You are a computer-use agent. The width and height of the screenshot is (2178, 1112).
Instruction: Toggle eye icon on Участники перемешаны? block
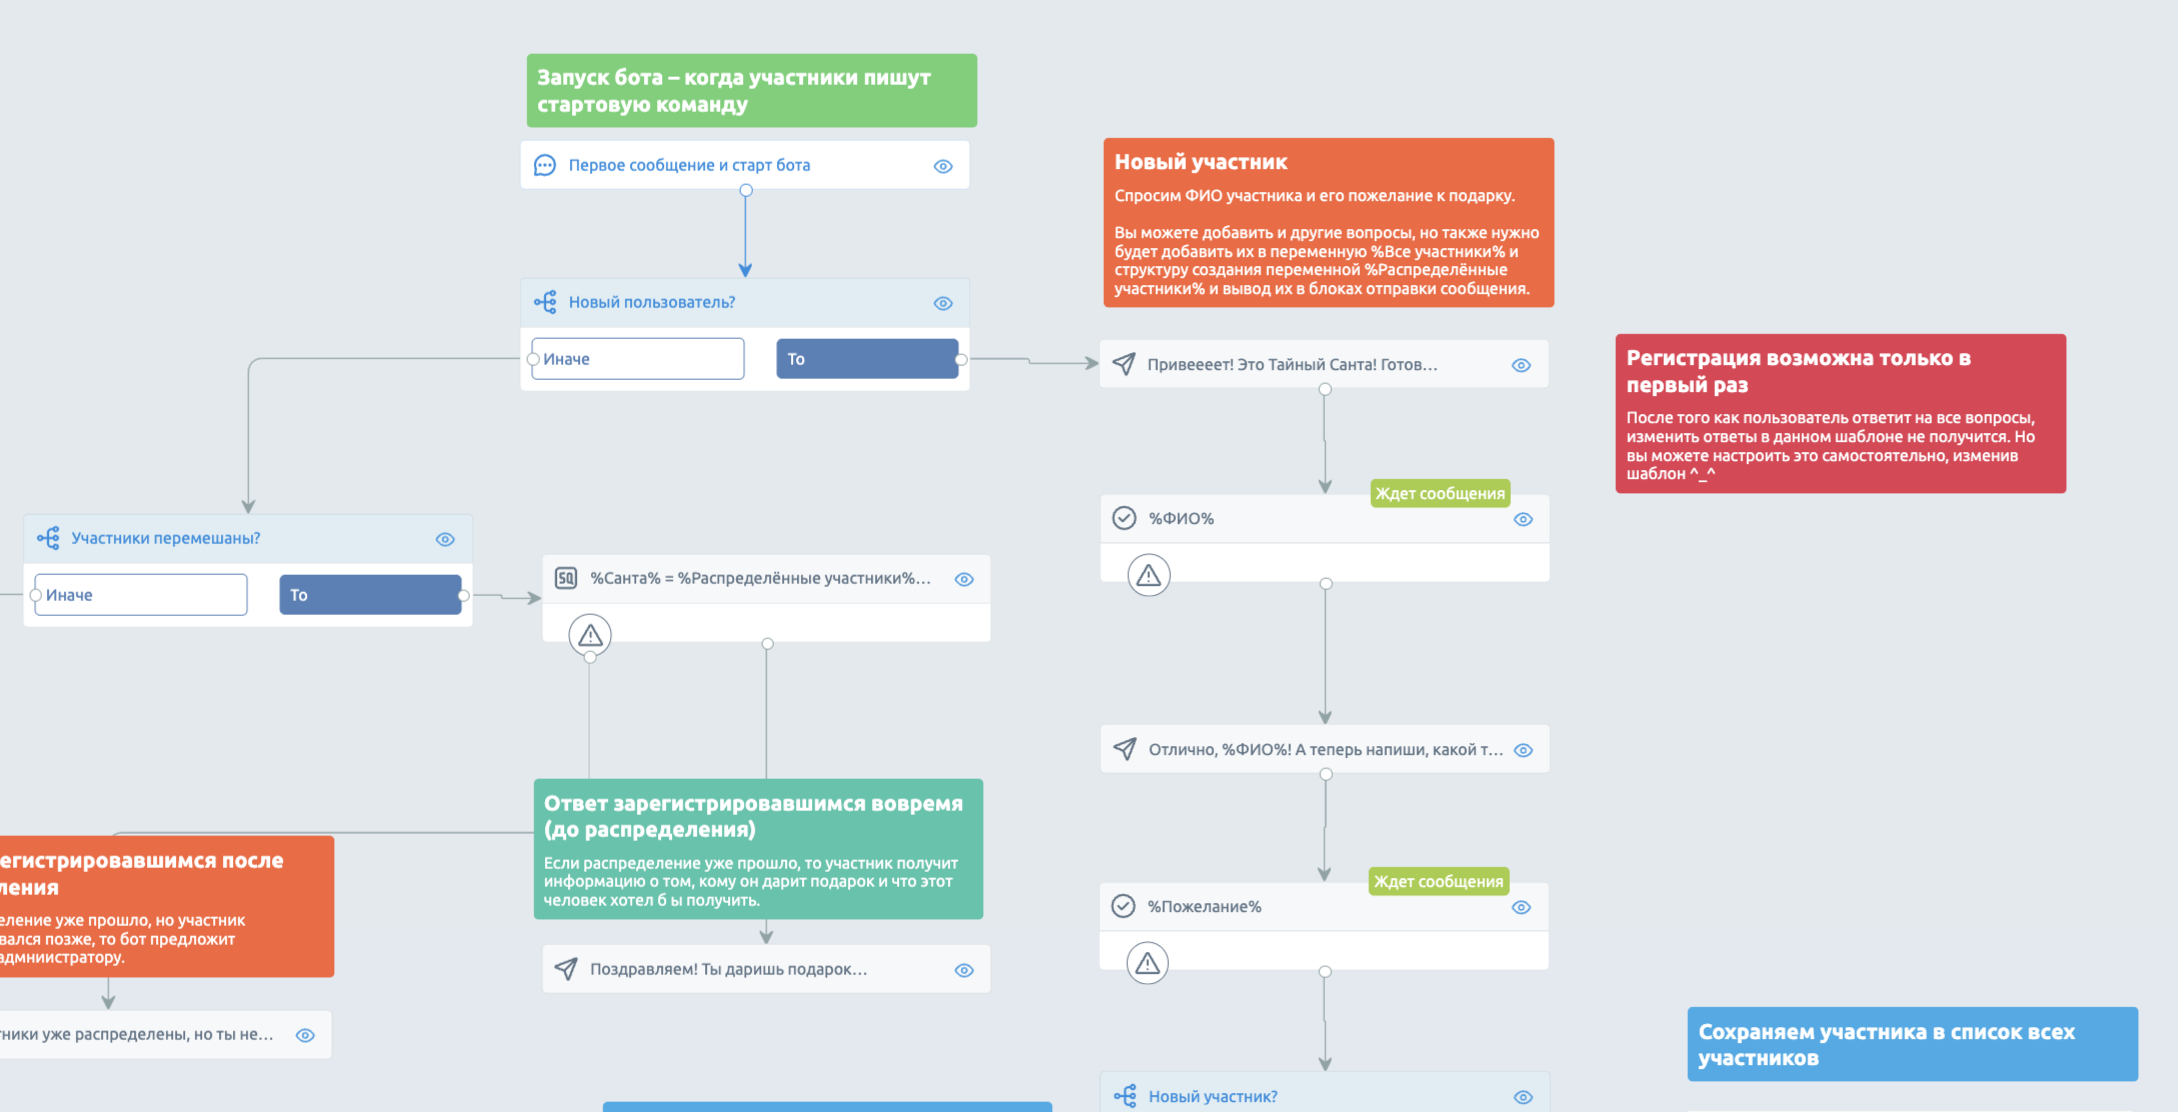click(445, 539)
